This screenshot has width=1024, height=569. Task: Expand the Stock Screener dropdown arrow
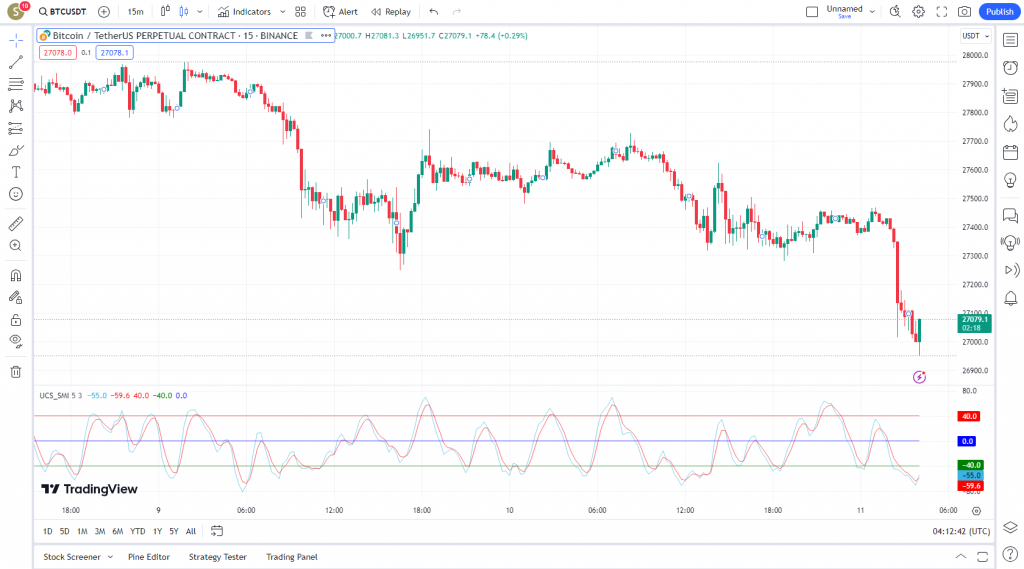[110, 557]
